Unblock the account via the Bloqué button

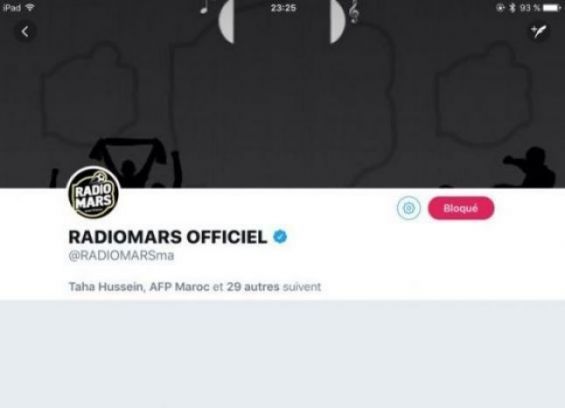[x=461, y=208]
